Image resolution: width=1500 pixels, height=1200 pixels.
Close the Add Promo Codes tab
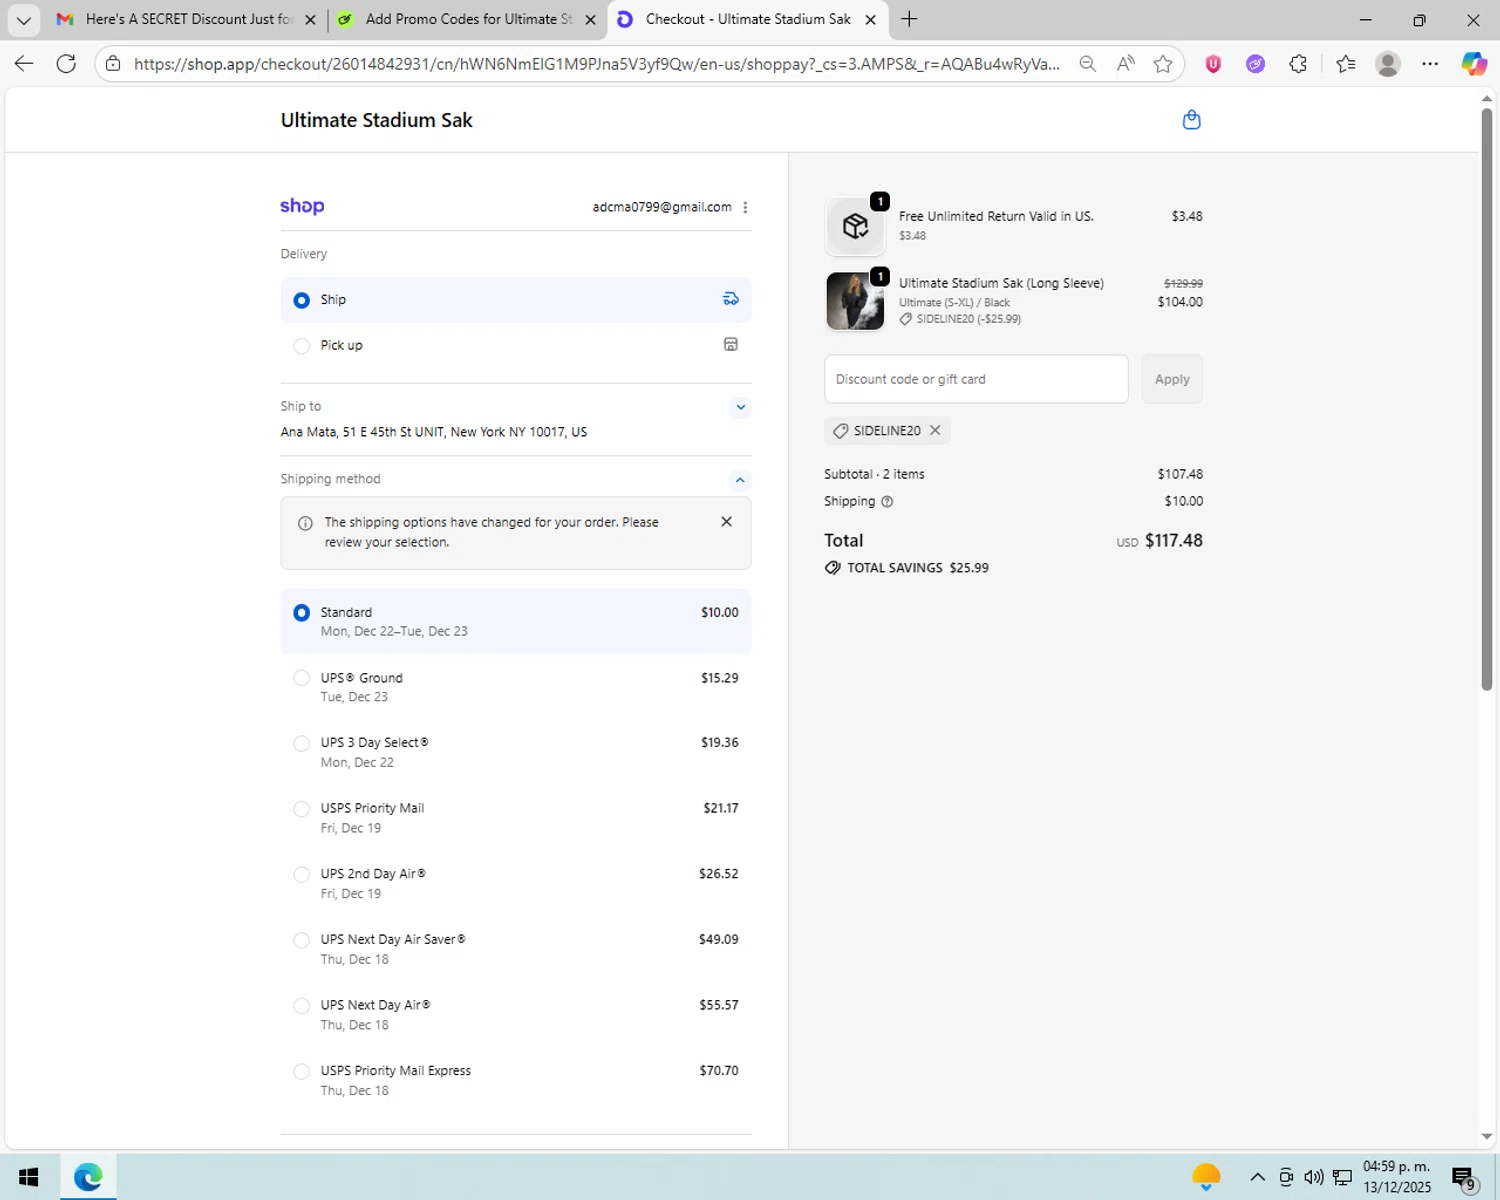[x=590, y=19]
